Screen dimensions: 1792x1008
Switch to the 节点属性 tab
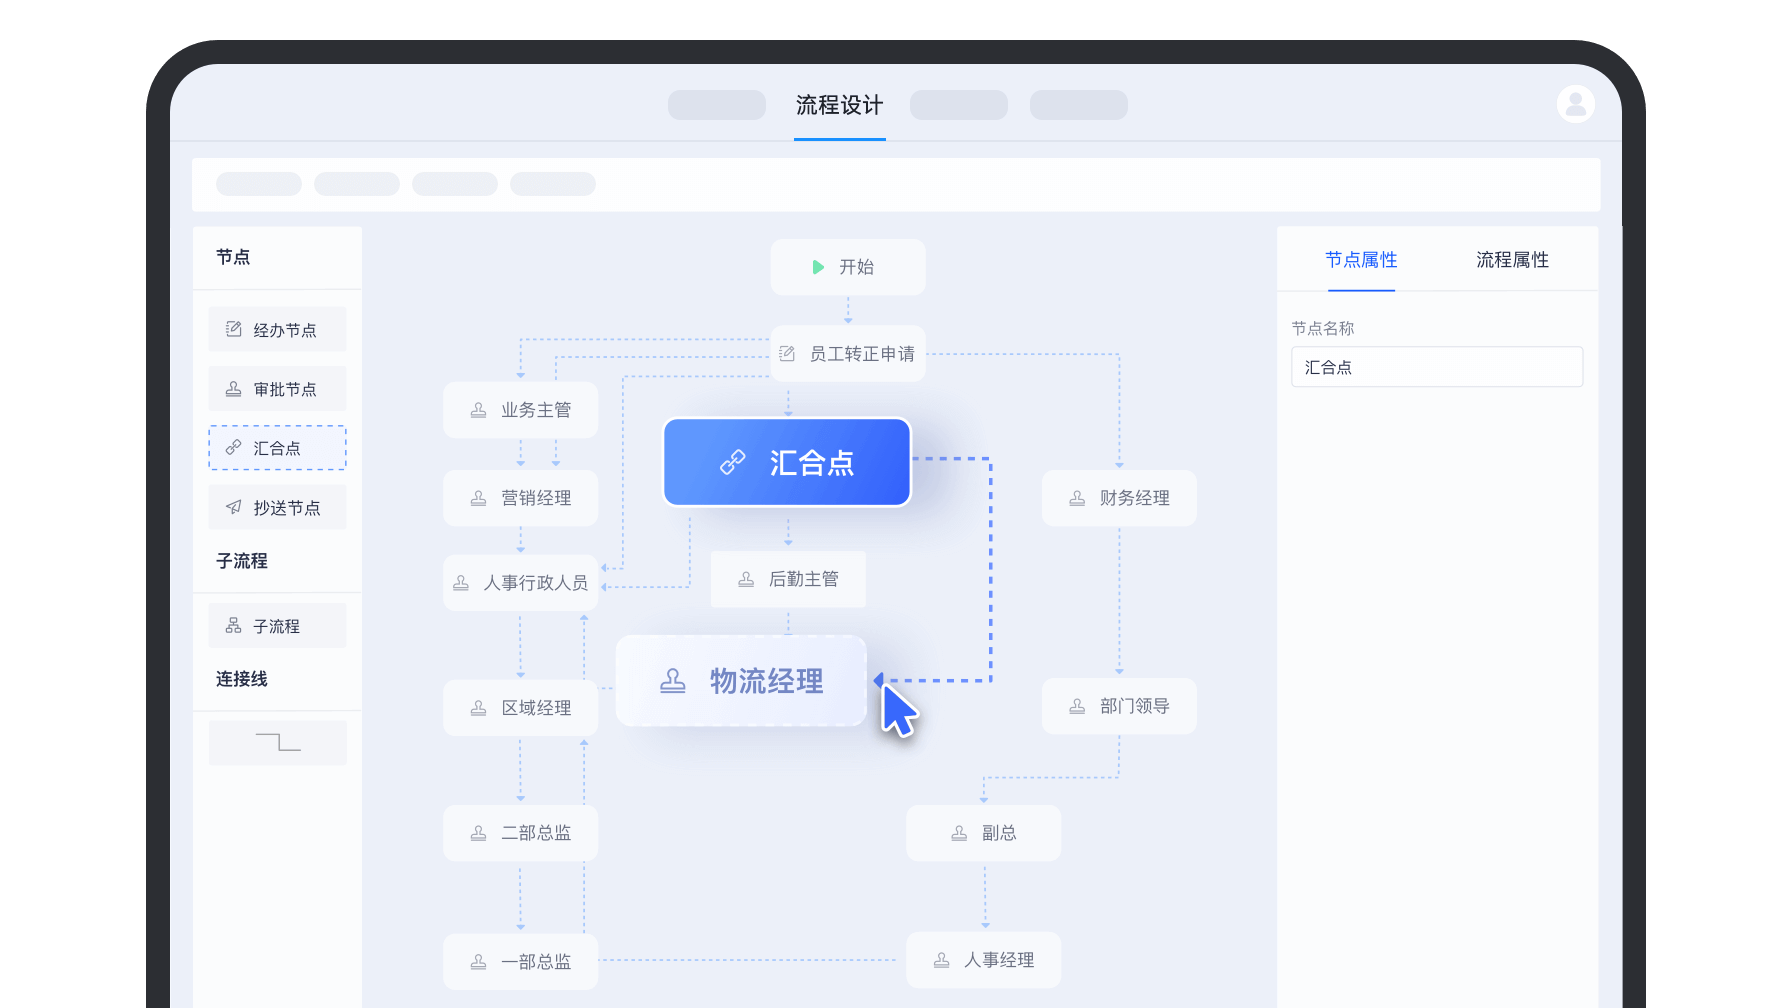click(x=1361, y=260)
